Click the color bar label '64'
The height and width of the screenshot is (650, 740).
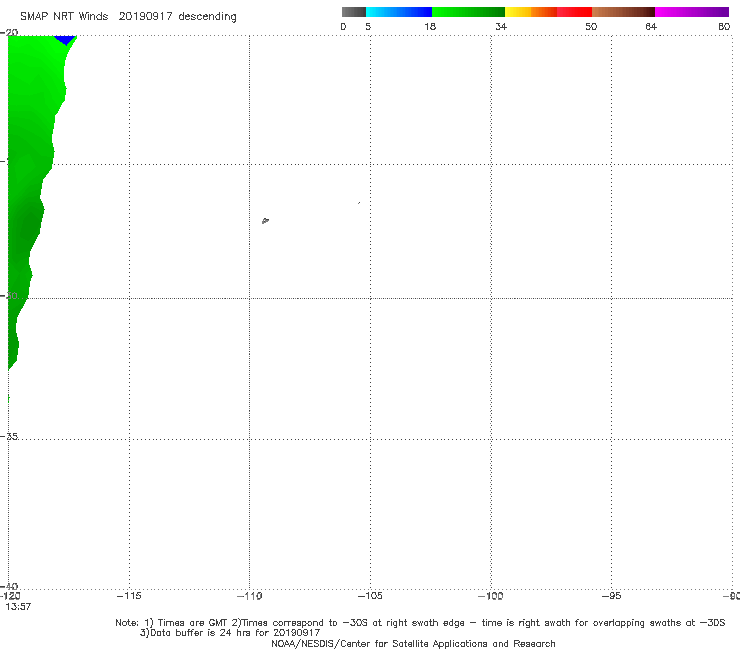click(651, 26)
